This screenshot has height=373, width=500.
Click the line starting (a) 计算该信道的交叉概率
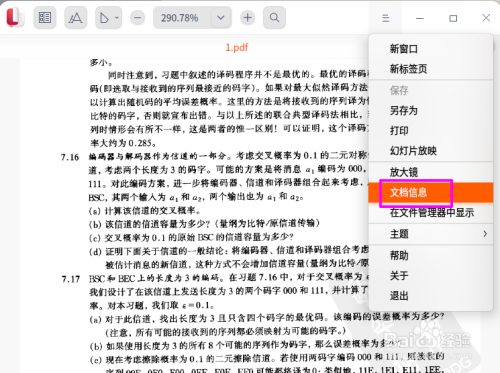point(145,211)
